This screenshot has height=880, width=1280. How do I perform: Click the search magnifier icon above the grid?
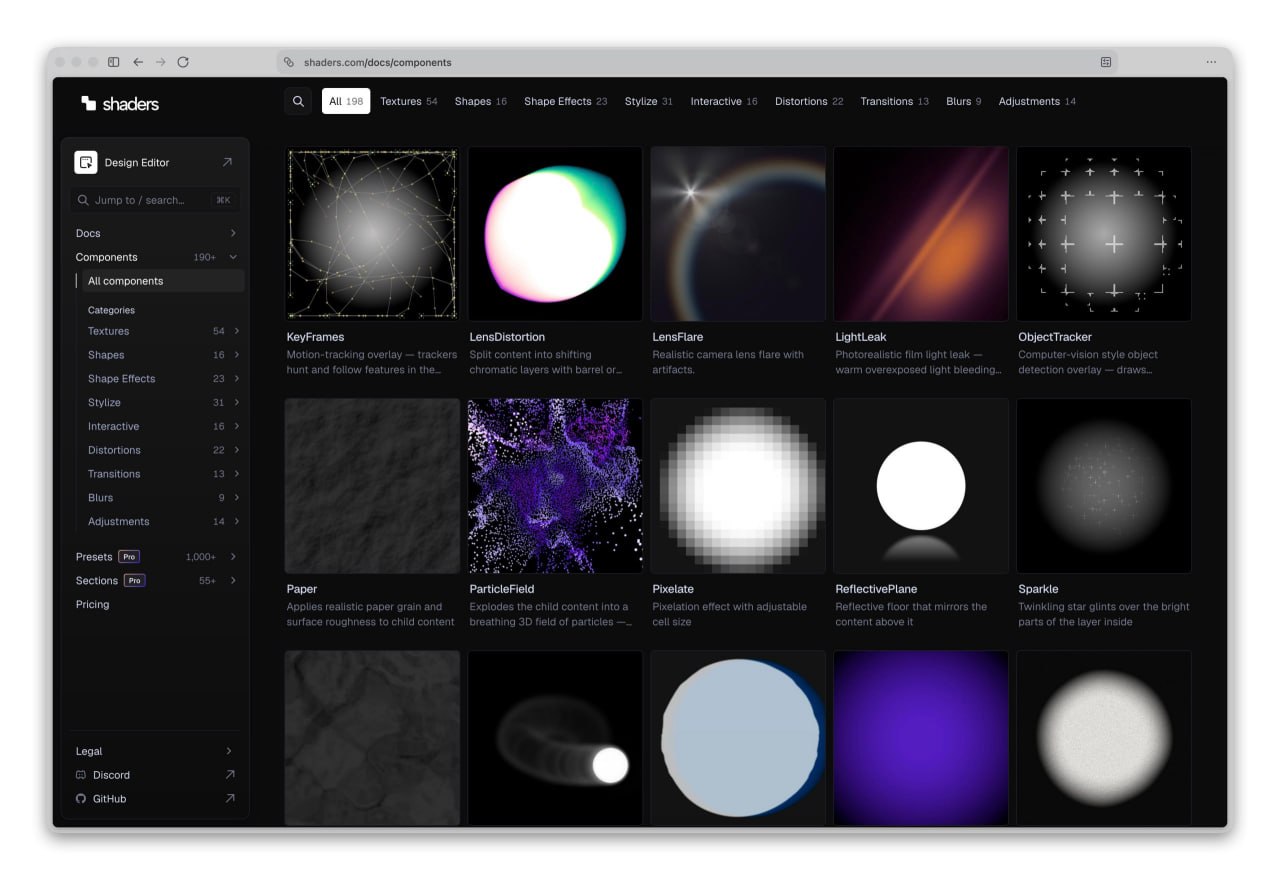pos(298,101)
